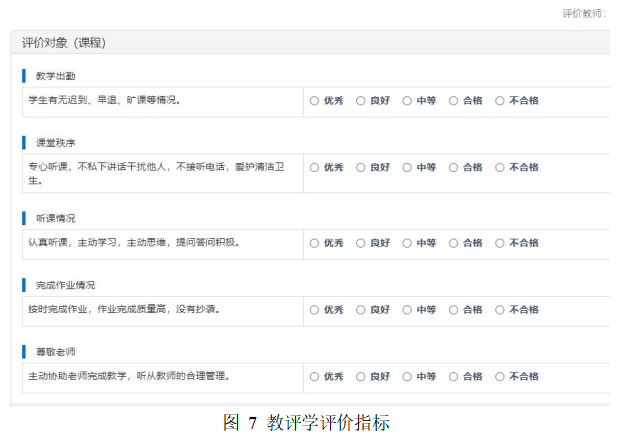Image resolution: width=630 pixels, height=439 pixels.
Task: Rate 听课情况 as 良好
Action: [361, 243]
